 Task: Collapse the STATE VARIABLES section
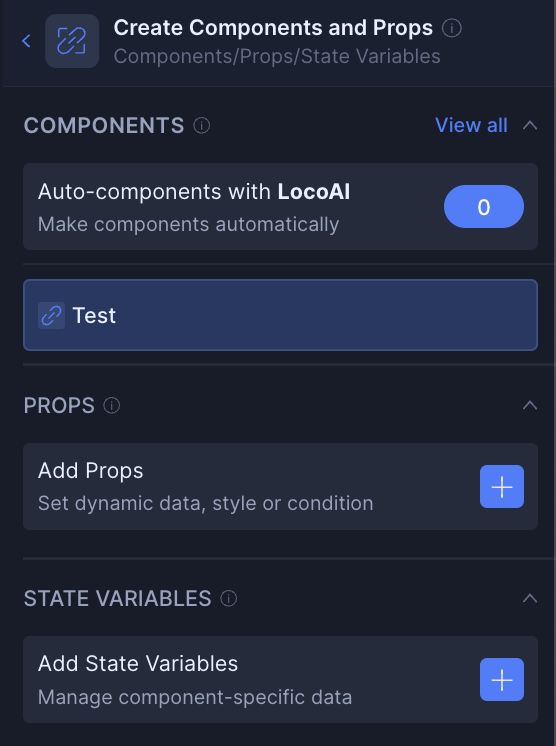pos(530,599)
